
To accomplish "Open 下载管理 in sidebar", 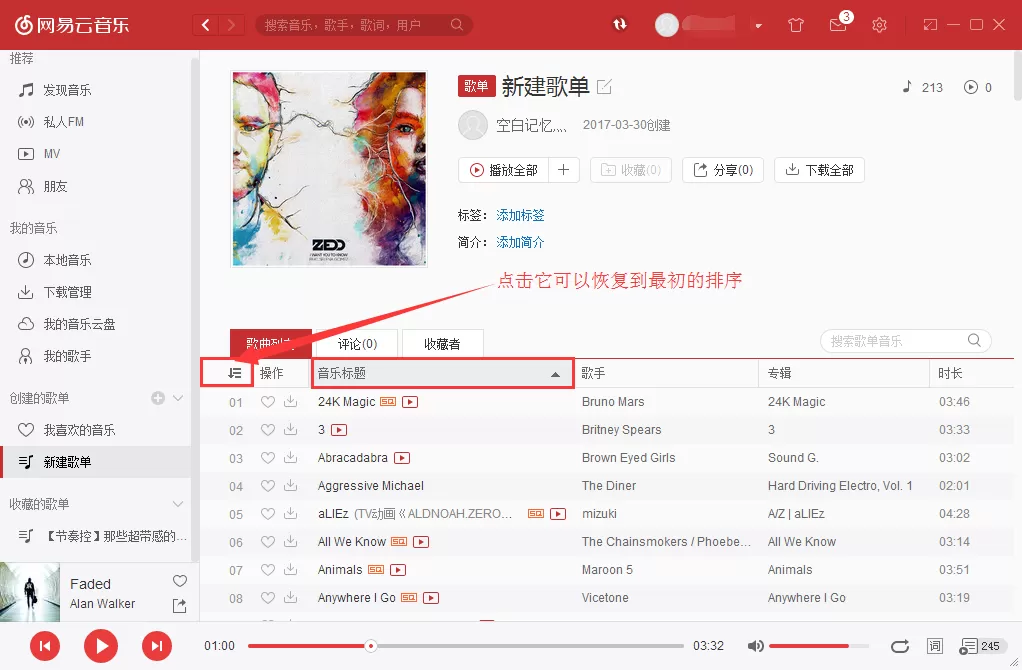I will (67, 292).
